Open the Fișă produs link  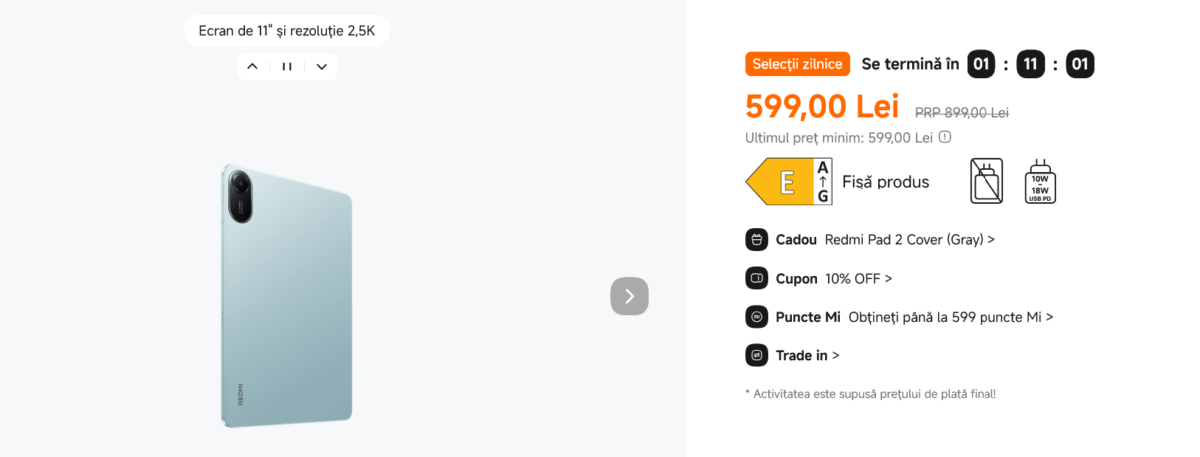click(885, 182)
